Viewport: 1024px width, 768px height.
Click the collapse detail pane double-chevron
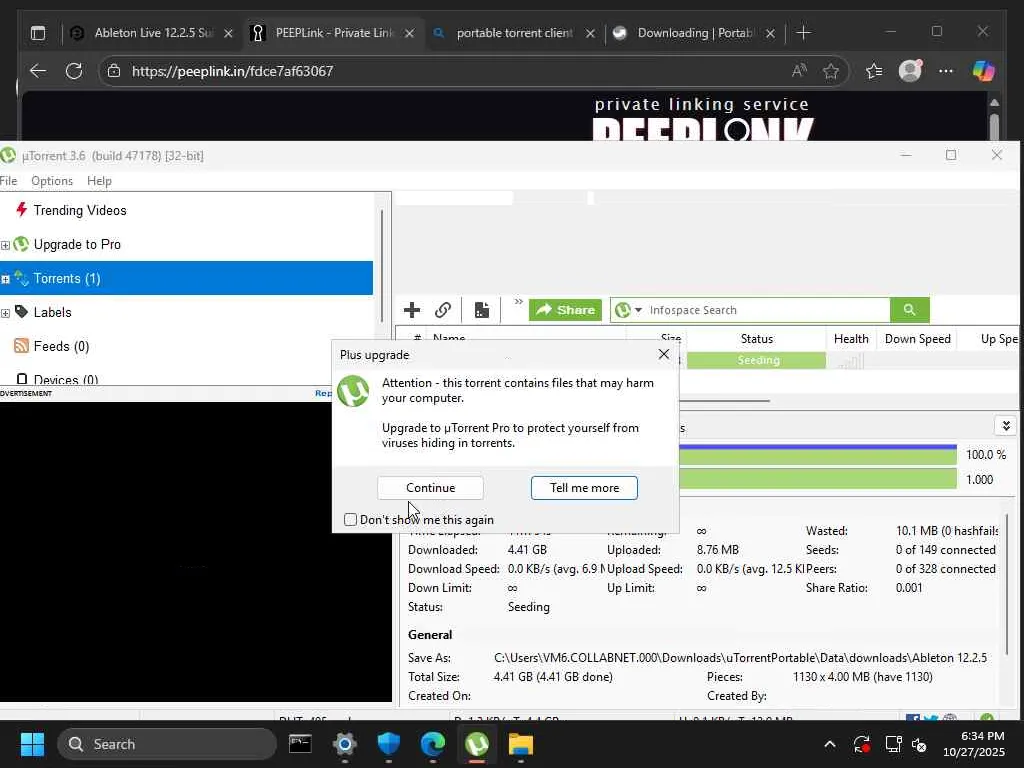coord(1006,426)
